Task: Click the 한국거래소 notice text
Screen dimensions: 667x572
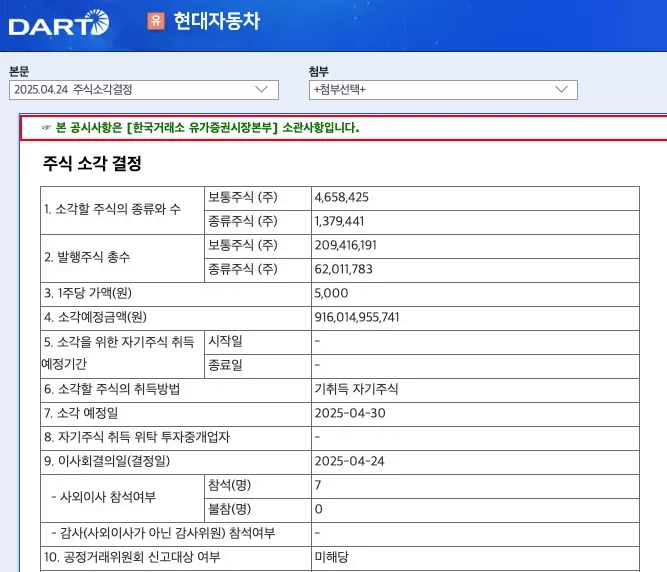Action: [x=208, y=128]
